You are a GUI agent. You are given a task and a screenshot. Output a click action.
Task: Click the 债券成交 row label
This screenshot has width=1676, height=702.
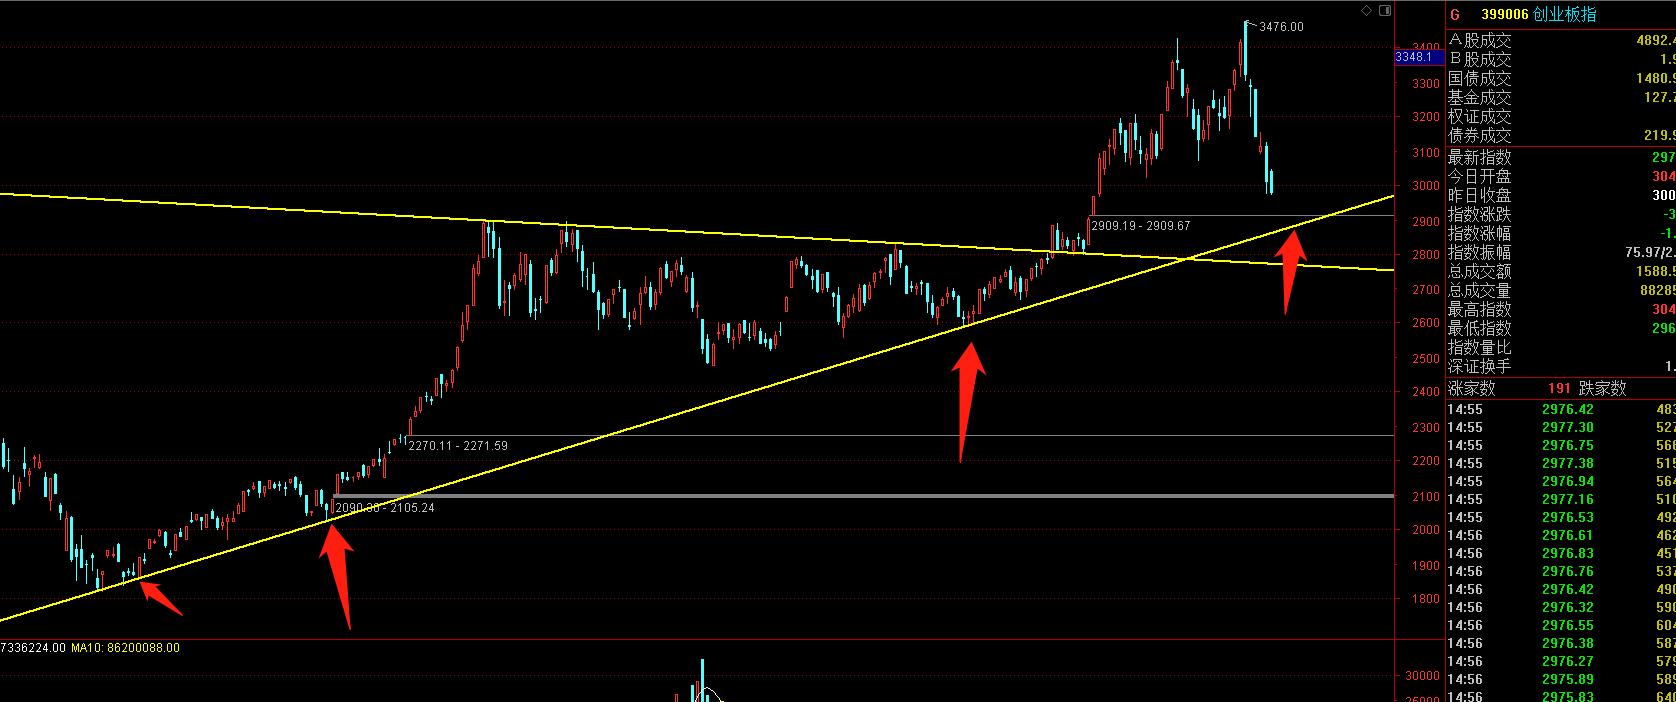tap(1480, 136)
